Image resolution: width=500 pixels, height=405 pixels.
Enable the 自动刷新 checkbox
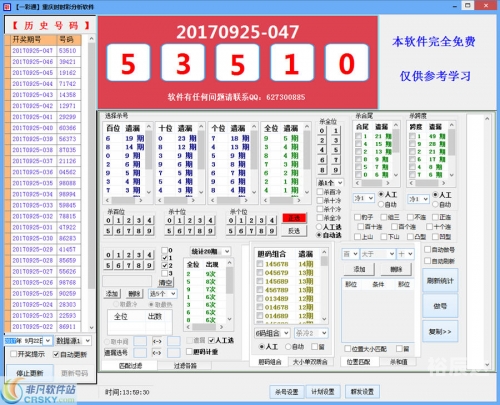click(428, 261)
